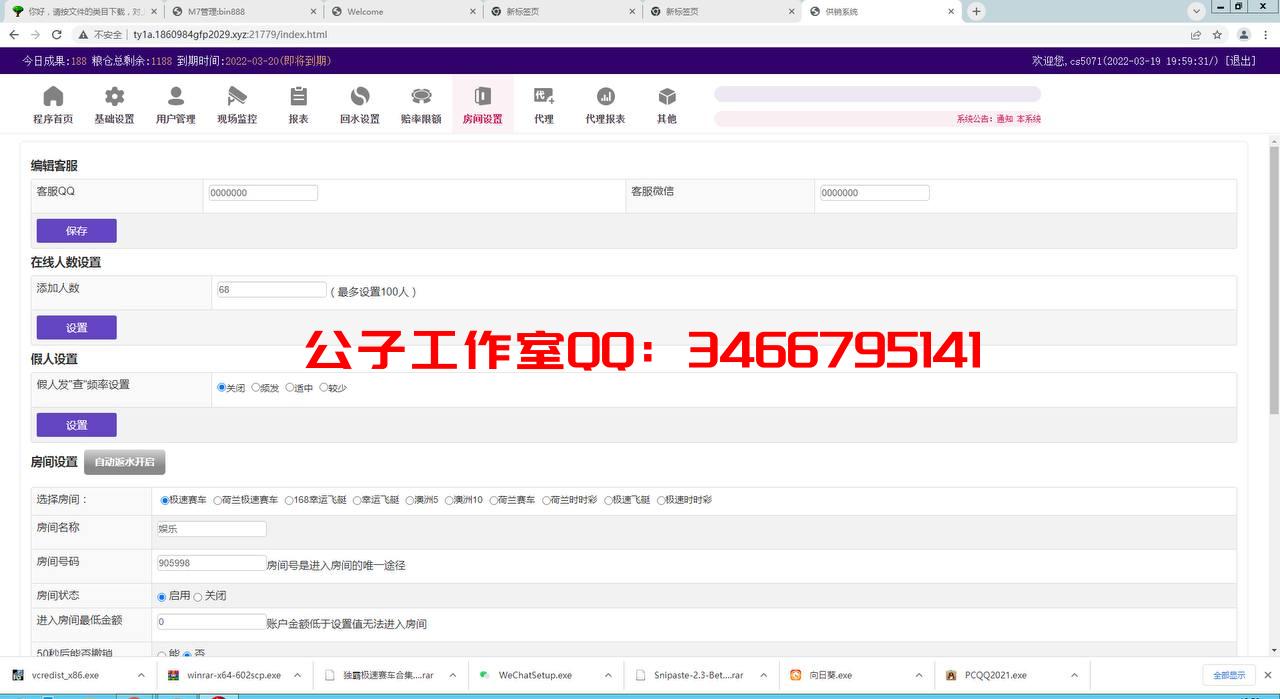
Task: Reload the current page
Action: coord(57,34)
